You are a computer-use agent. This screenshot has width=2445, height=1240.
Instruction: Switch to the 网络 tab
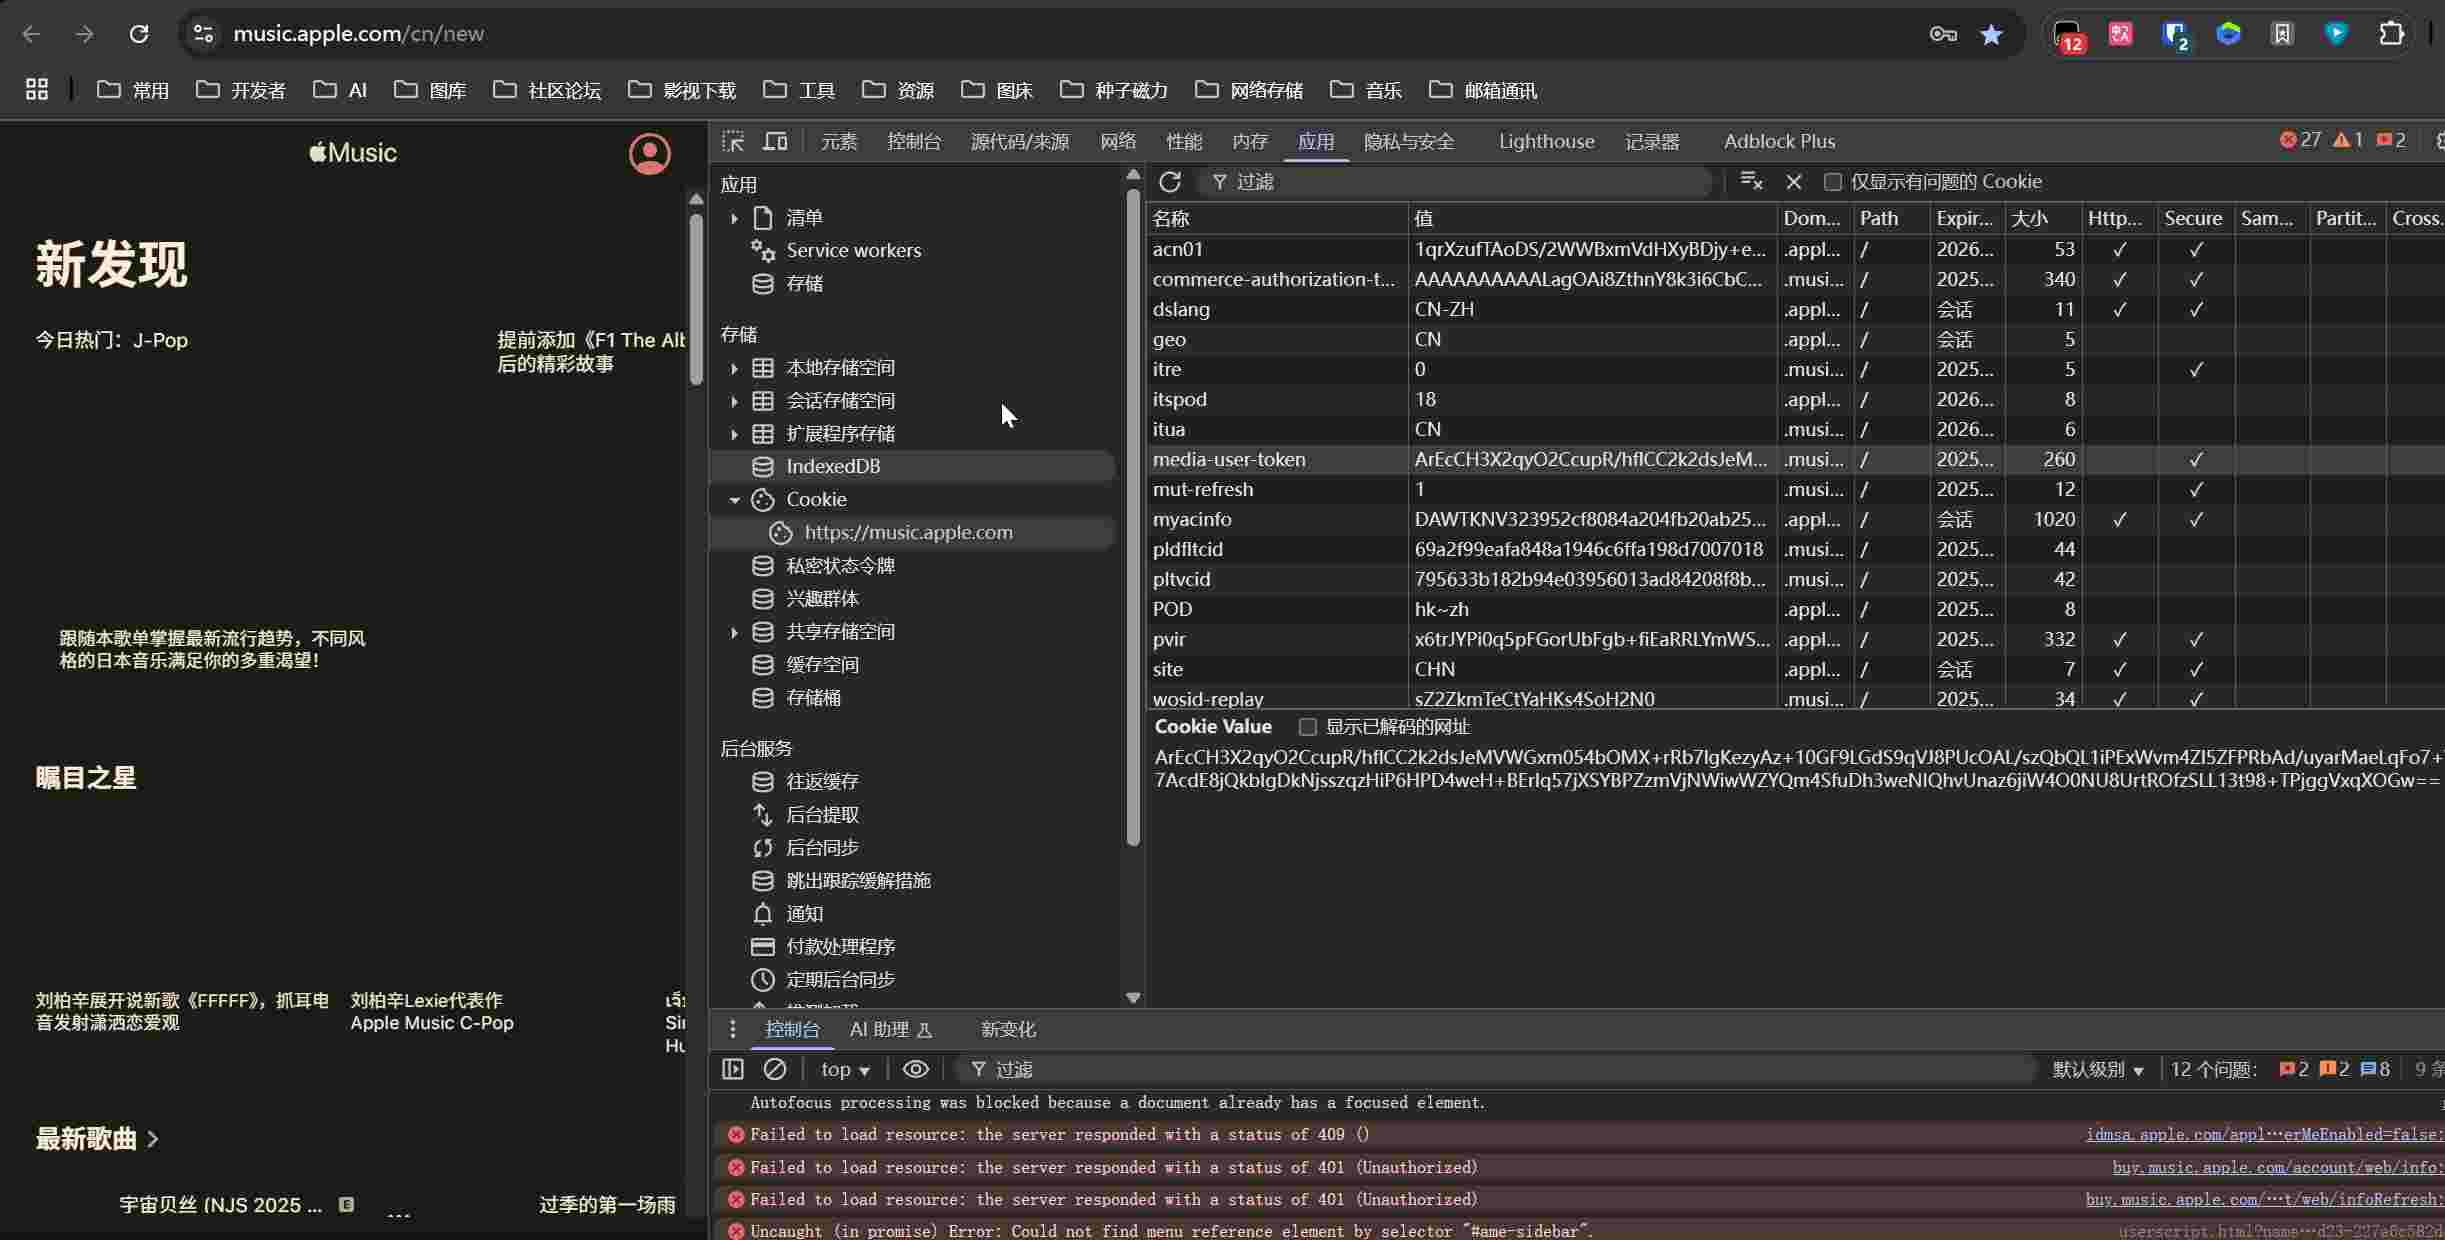(1117, 141)
